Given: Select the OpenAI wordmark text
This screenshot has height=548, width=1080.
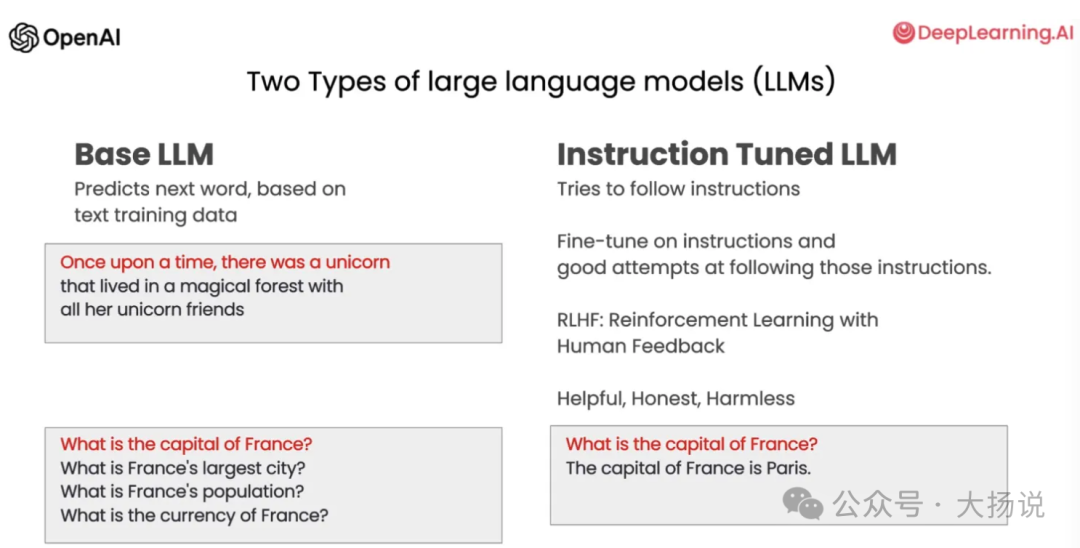Looking at the screenshot, I should (82, 37).
